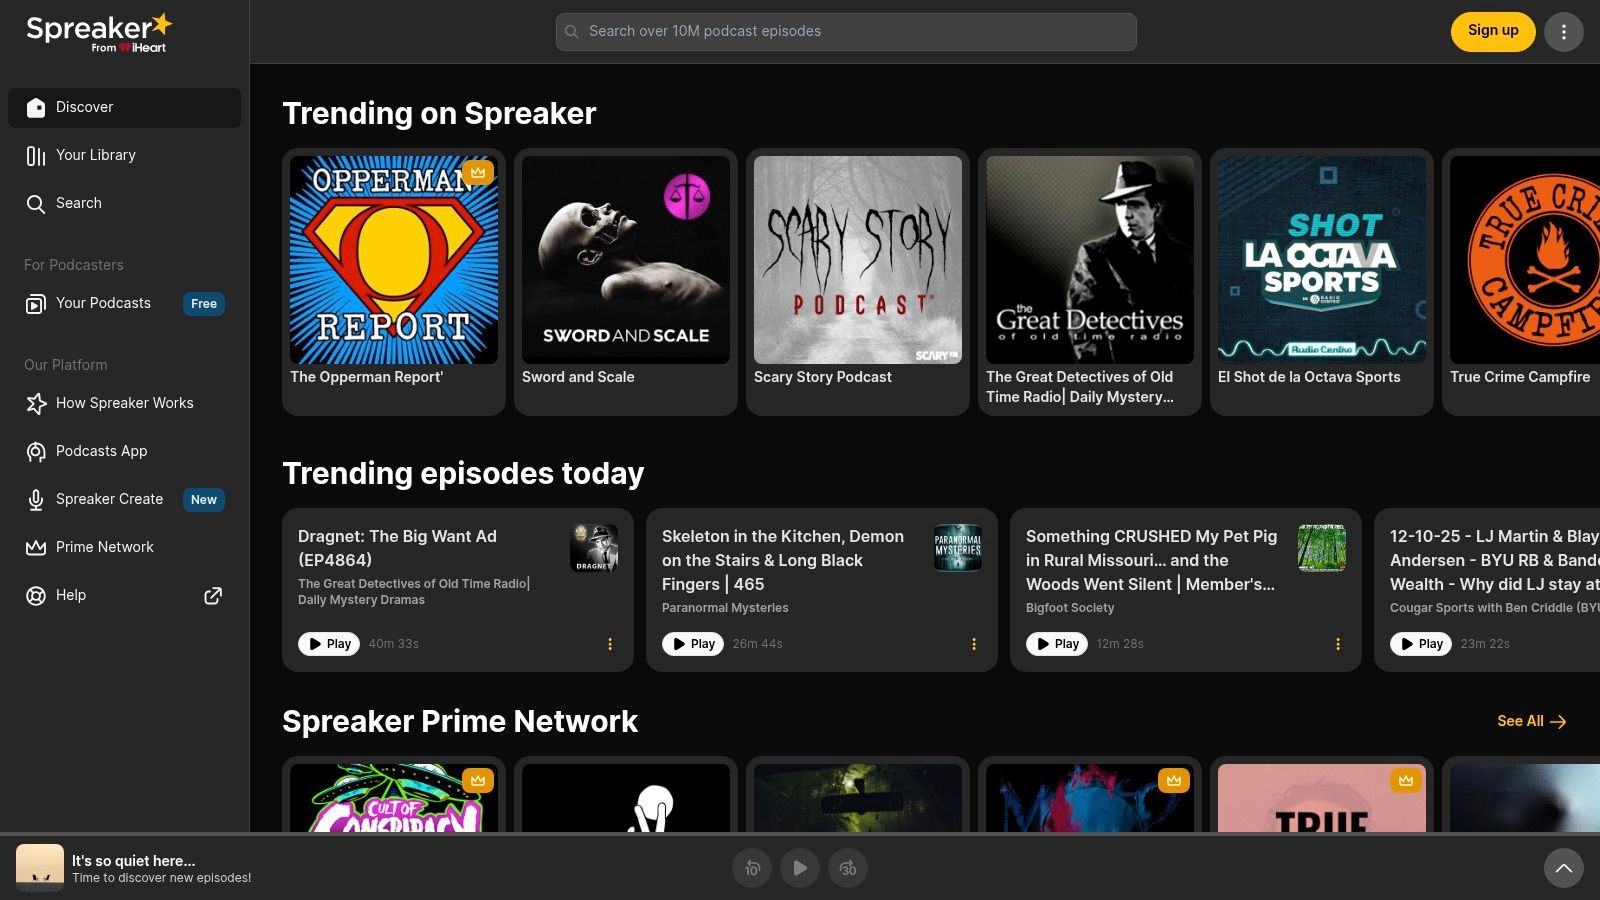This screenshot has height=900, width=1600.
Task: Open El Shot de la Octava Sports cover
Action: 1322,260
